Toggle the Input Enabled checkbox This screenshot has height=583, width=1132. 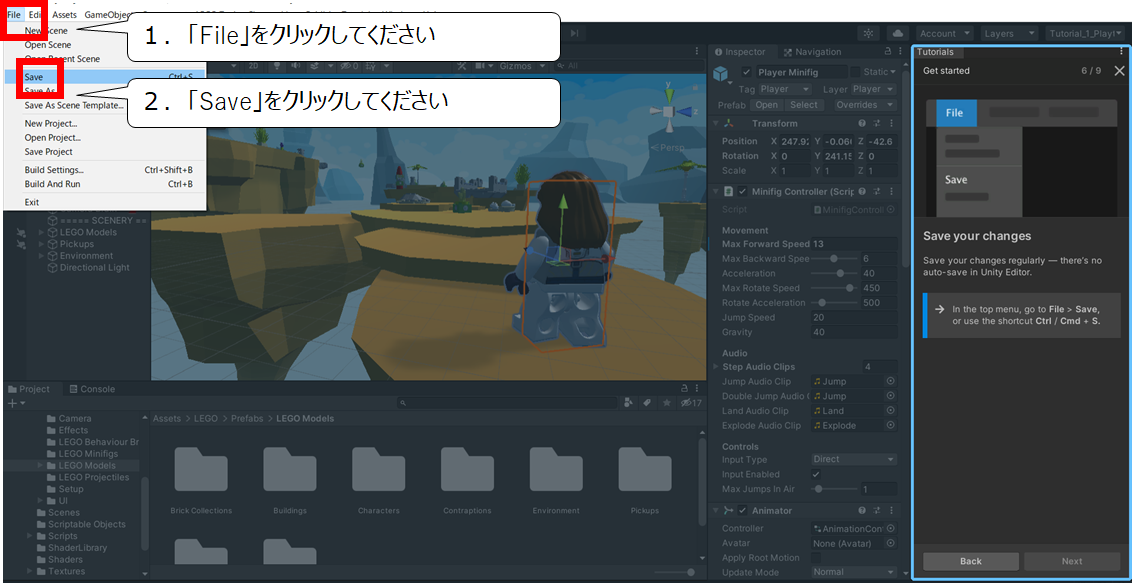tap(816, 474)
